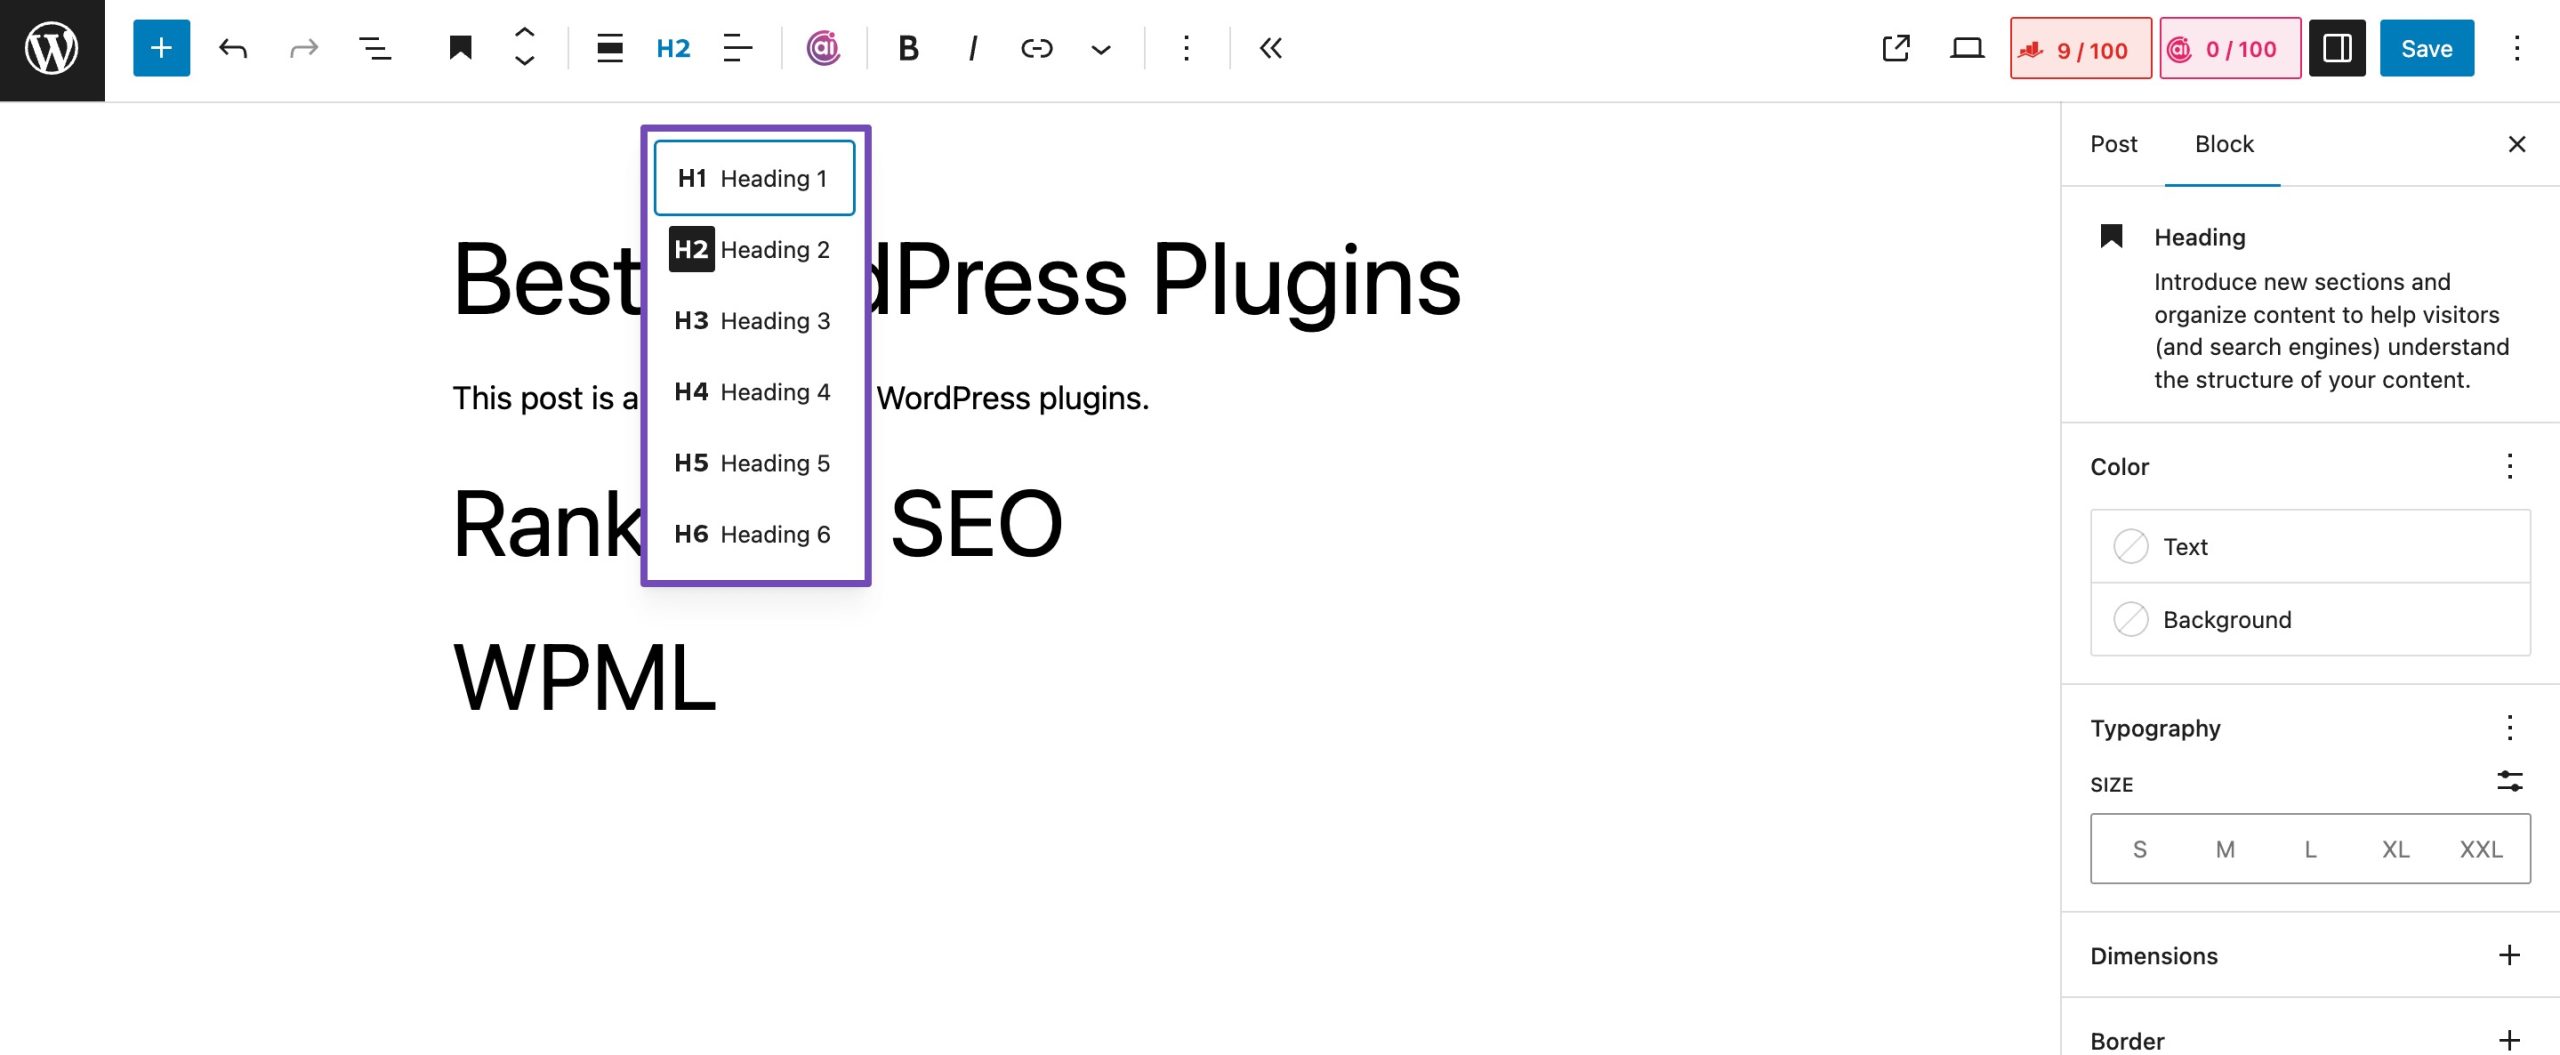Open the block inserter plus button
The height and width of the screenshot is (1055, 2560).
(161, 48)
